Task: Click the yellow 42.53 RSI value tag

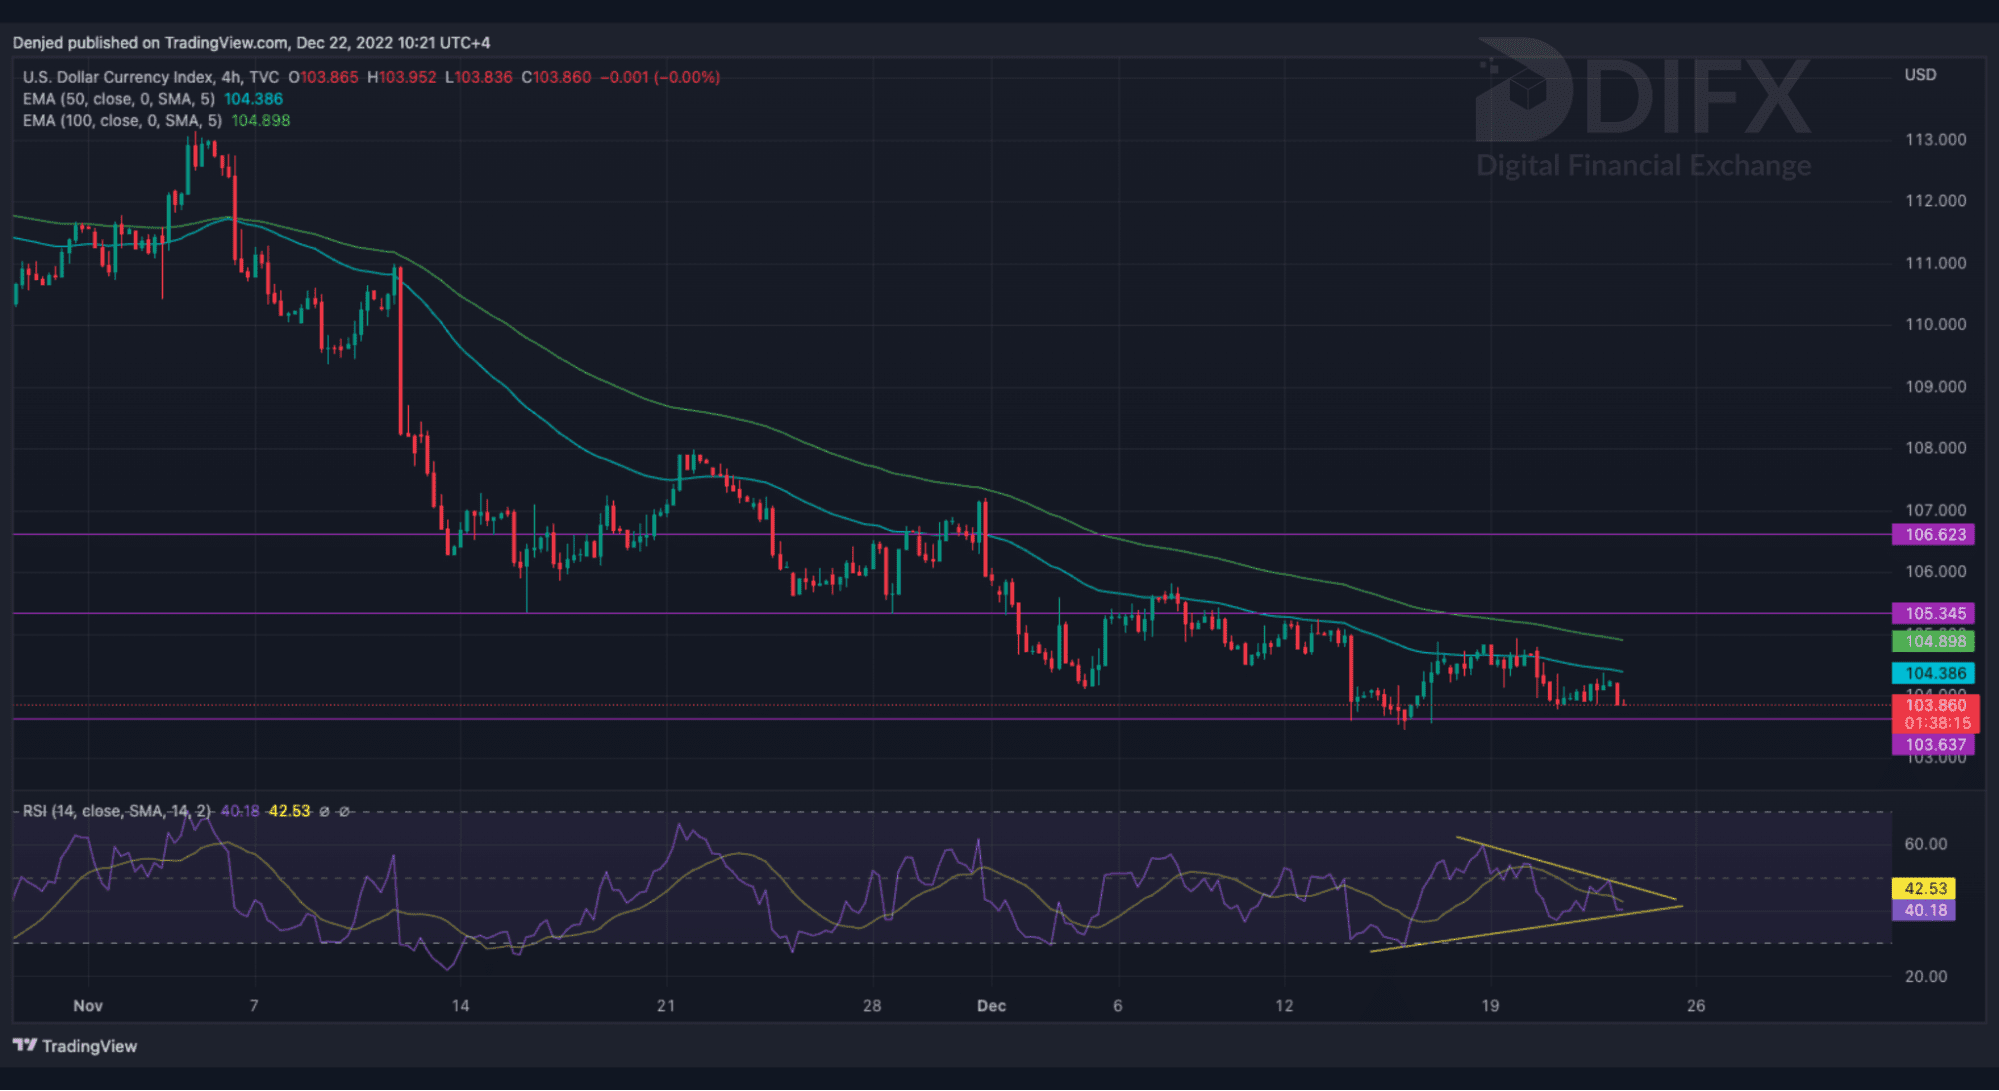Action: (1924, 888)
